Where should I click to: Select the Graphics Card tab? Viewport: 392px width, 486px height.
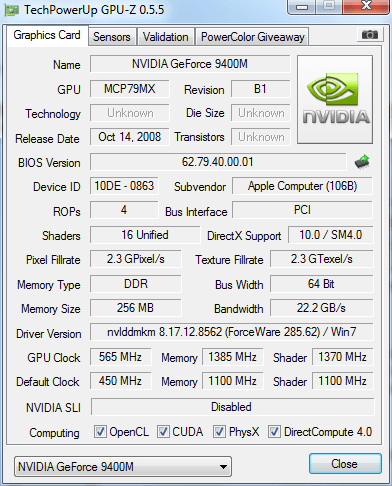[x=47, y=35]
